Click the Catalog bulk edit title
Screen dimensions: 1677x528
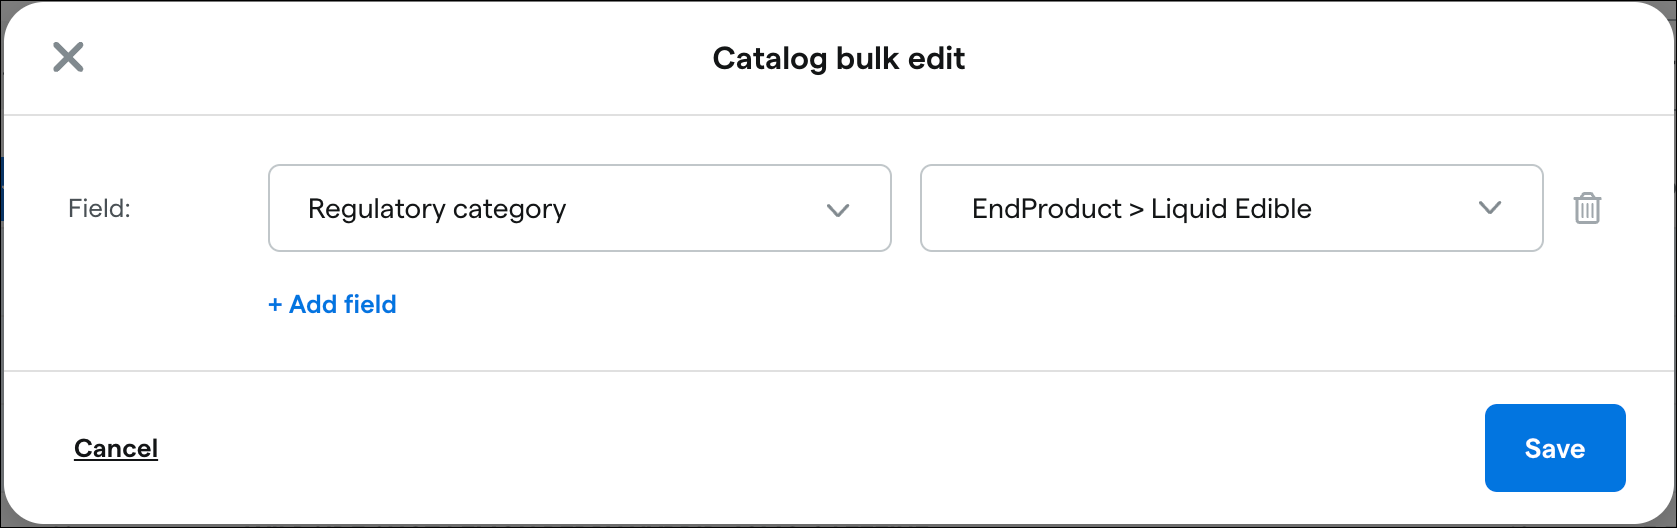tap(838, 58)
